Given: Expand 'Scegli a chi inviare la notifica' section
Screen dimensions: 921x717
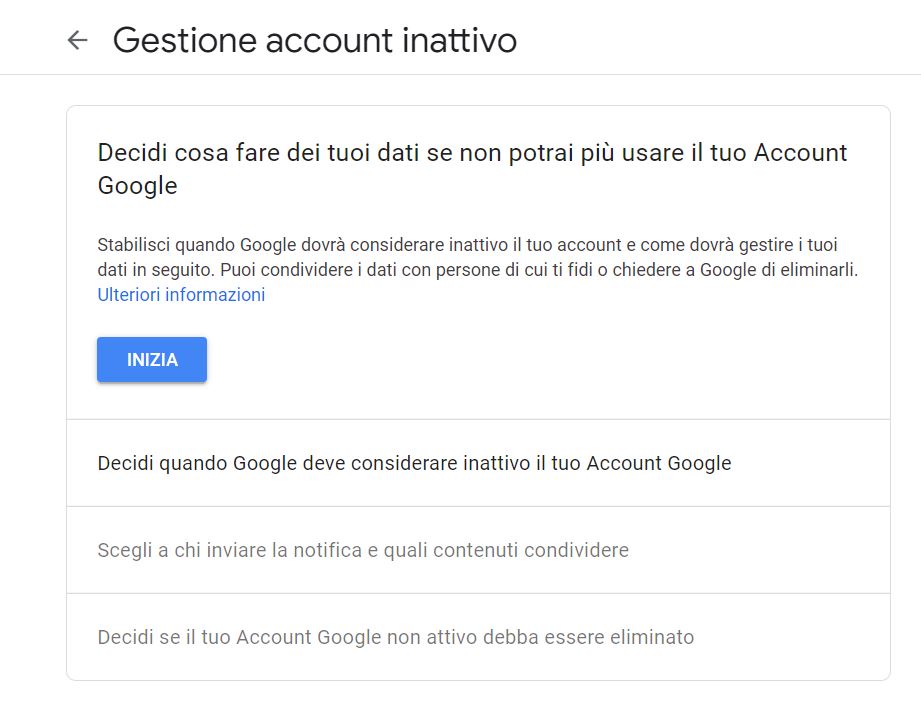Looking at the screenshot, I should pyautogui.click(x=363, y=551).
